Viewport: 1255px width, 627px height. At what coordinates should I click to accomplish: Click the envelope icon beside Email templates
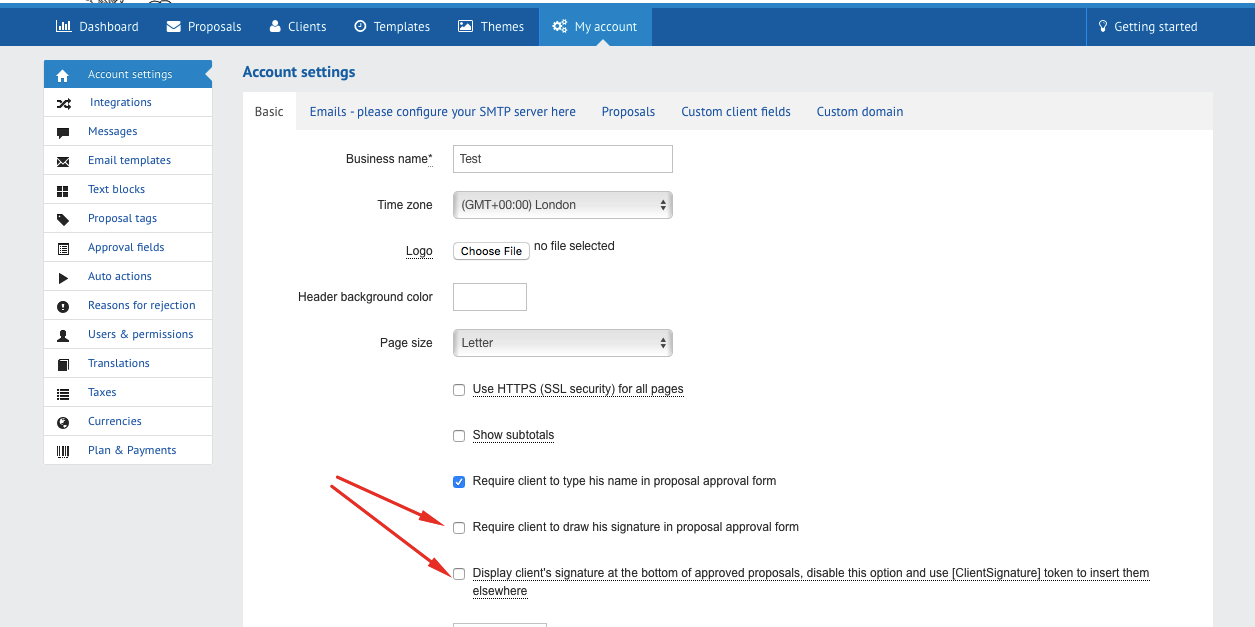tap(63, 161)
